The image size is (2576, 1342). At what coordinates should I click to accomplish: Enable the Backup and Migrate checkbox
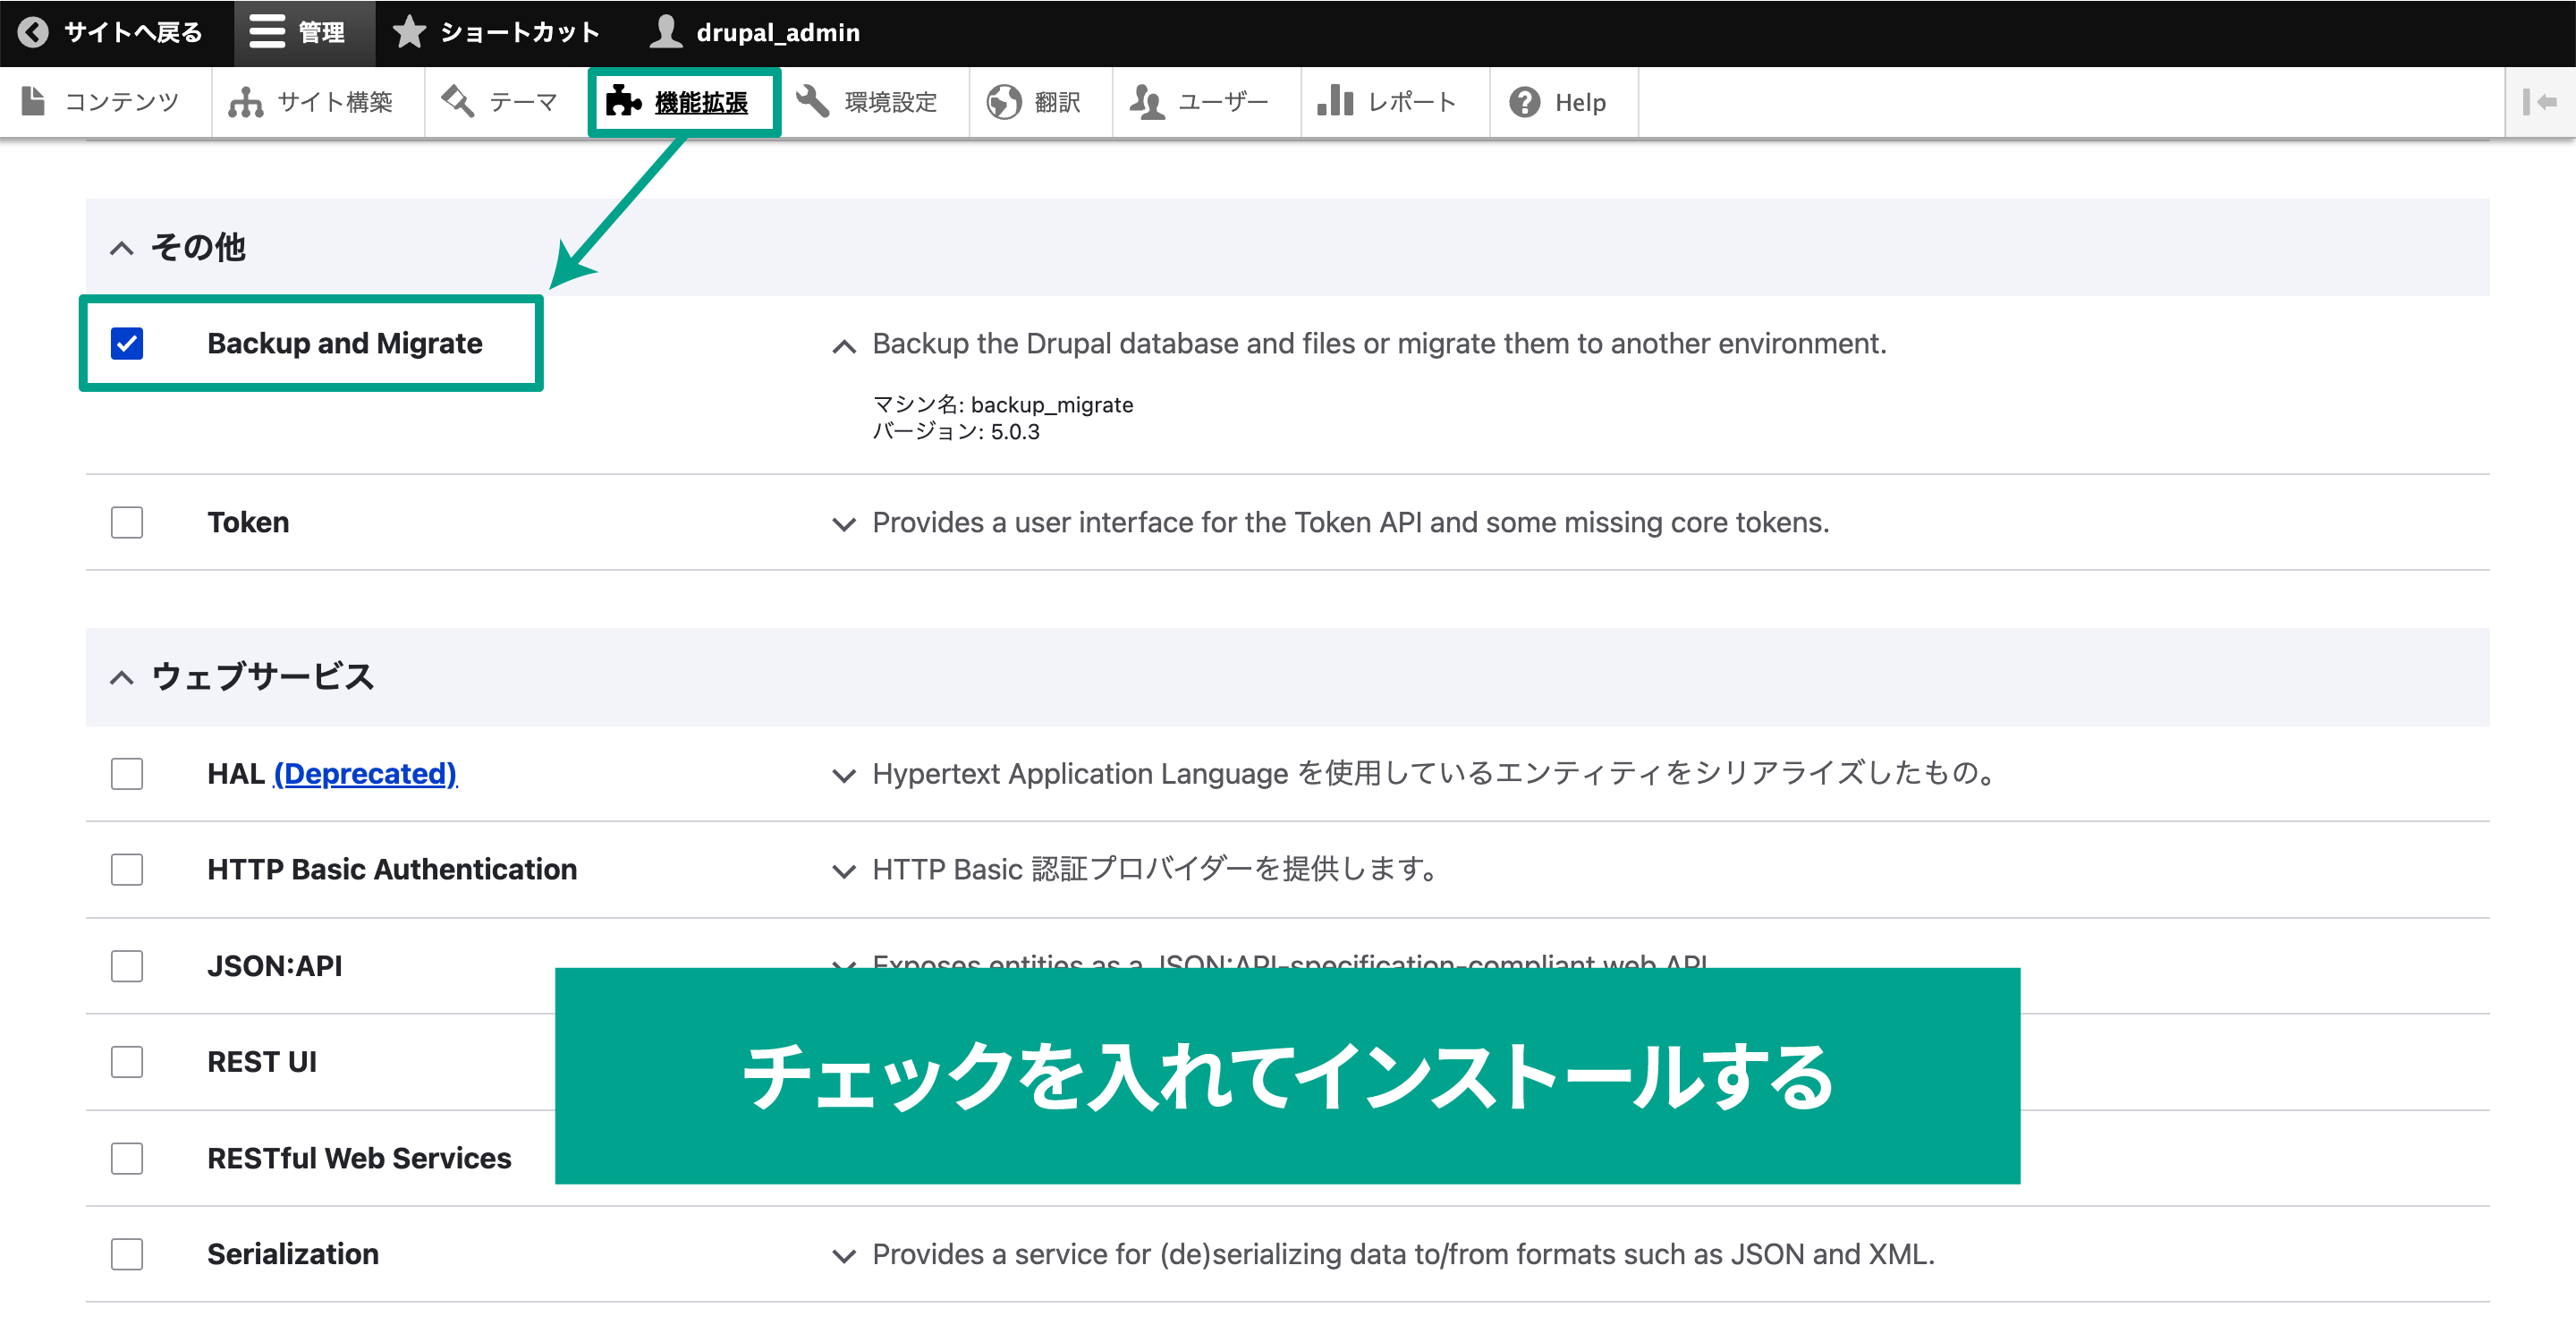(128, 341)
